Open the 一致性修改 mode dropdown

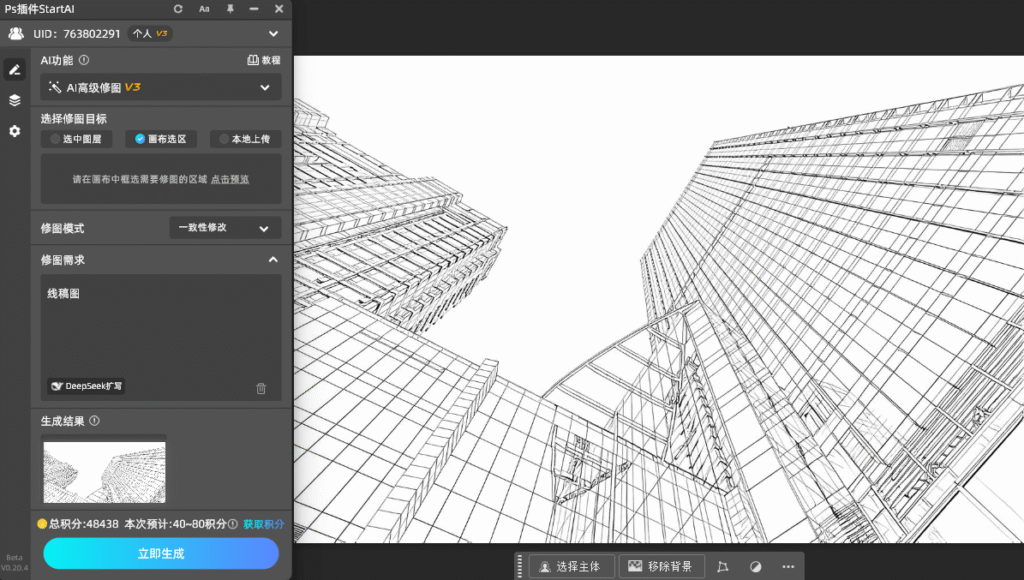coord(225,228)
